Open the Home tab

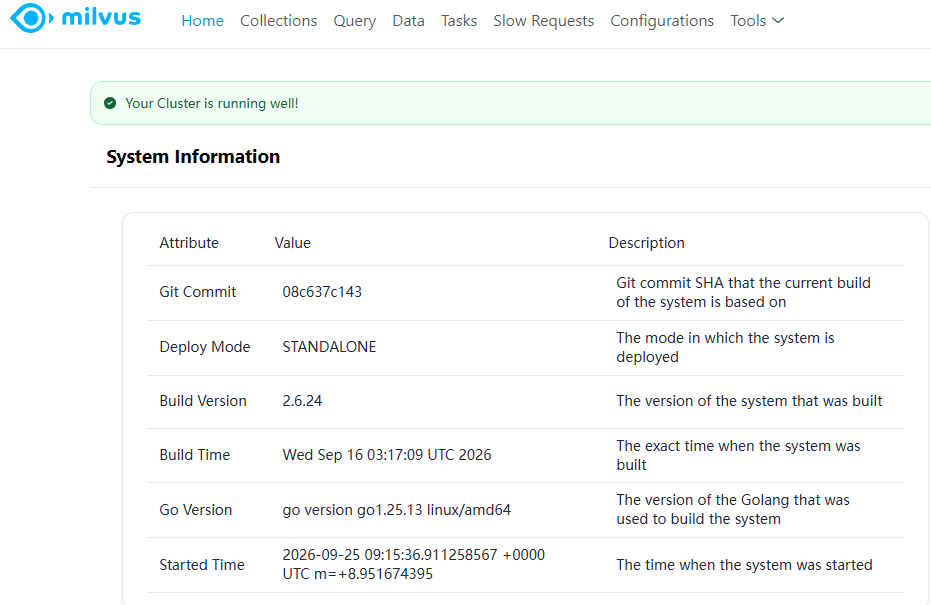pyautogui.click(x=202, y=21)
